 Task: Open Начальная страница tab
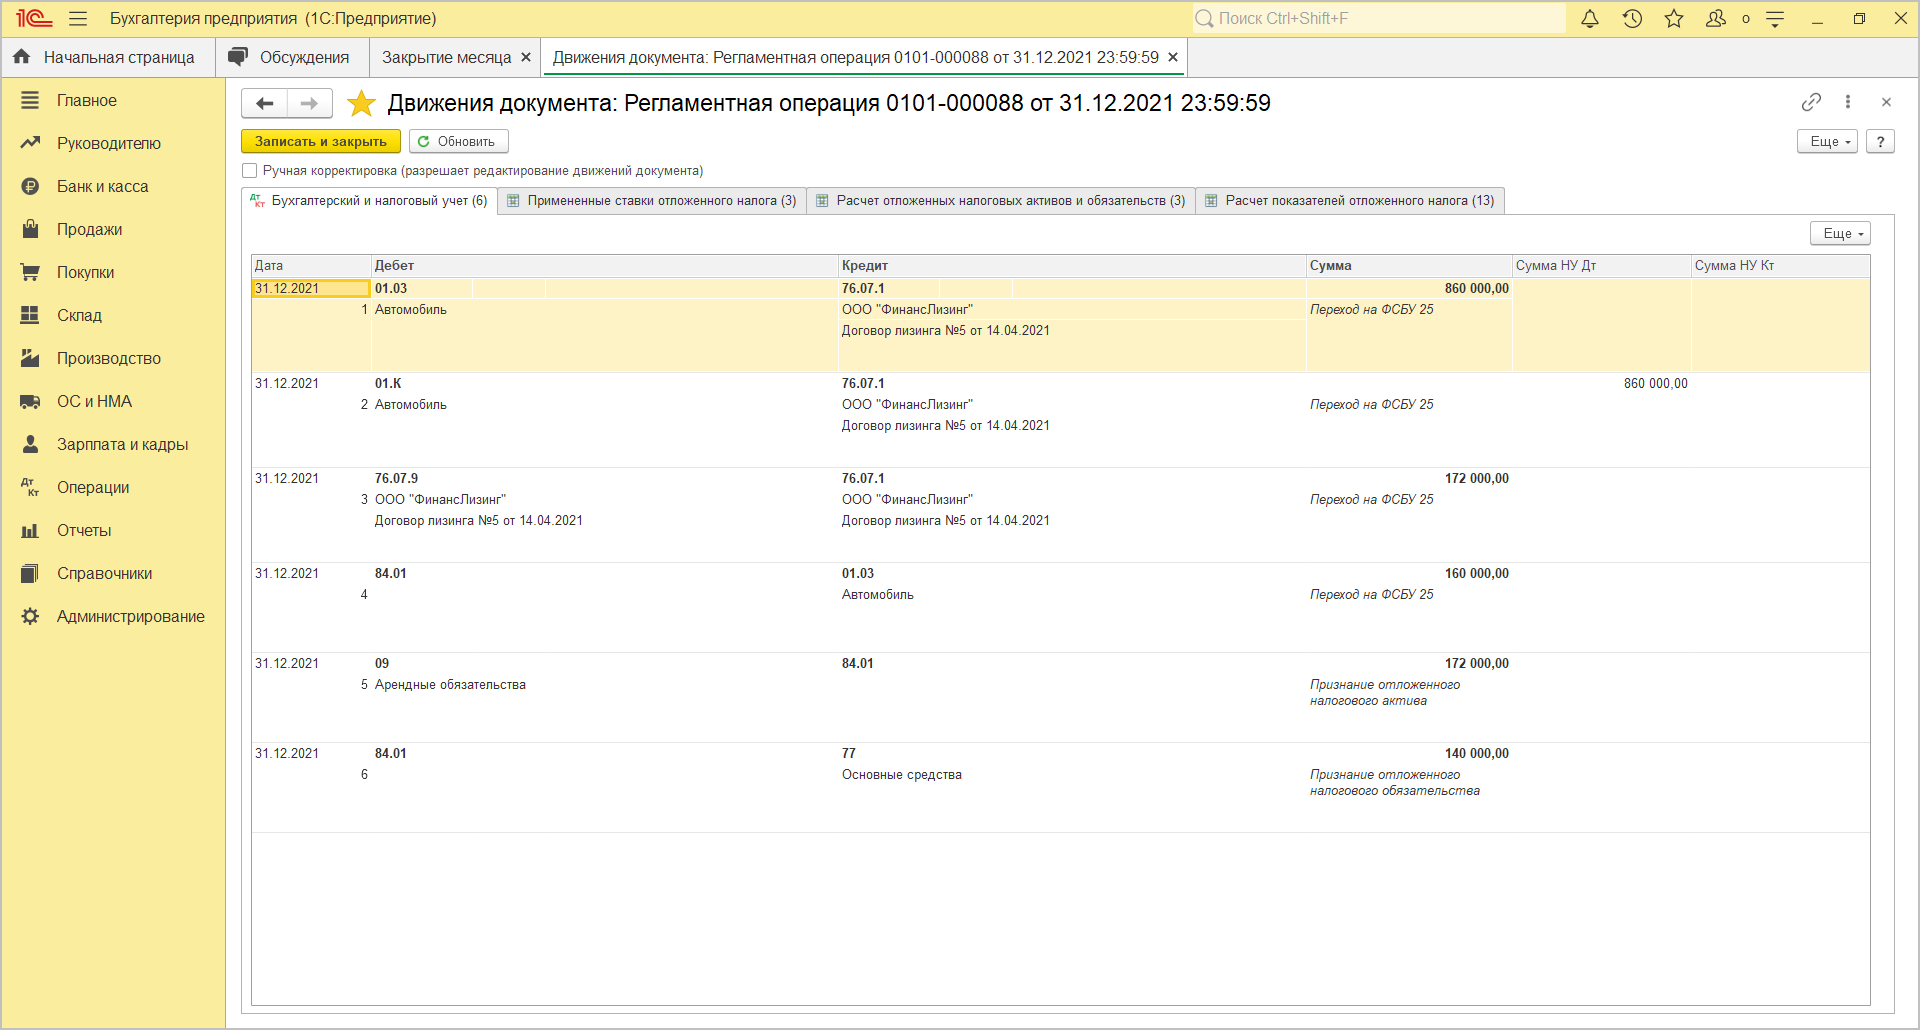[x=107, y=57]
